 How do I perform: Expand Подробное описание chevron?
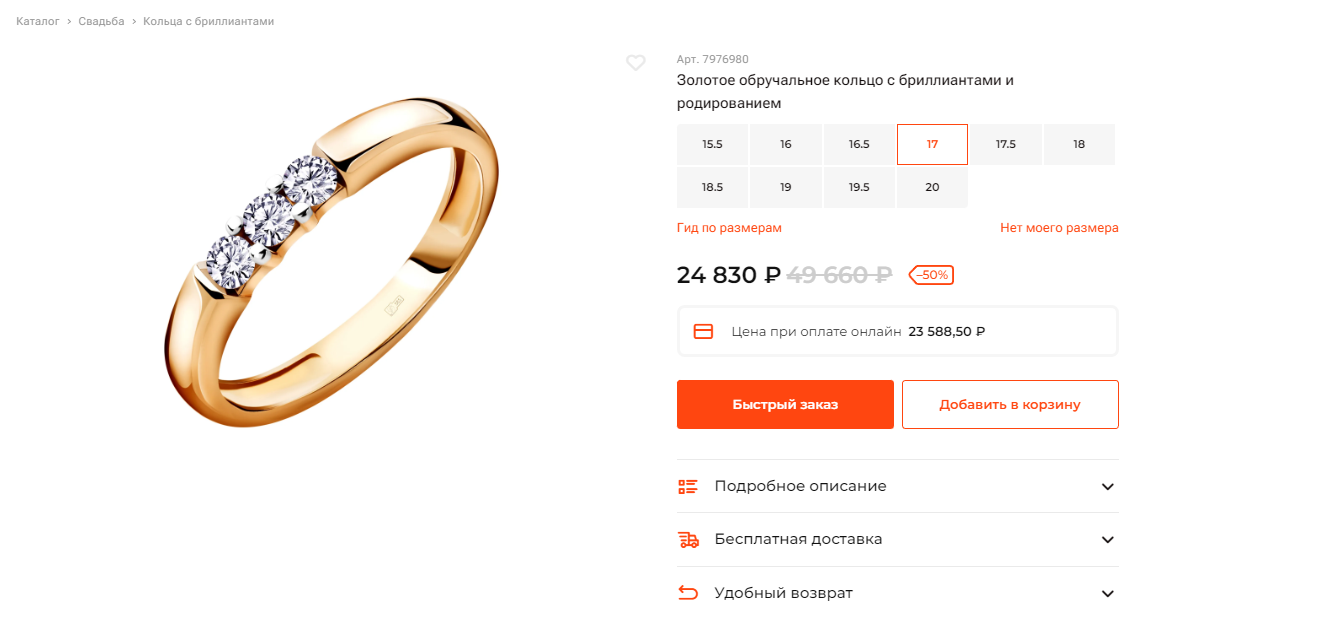coord(1107,487)
